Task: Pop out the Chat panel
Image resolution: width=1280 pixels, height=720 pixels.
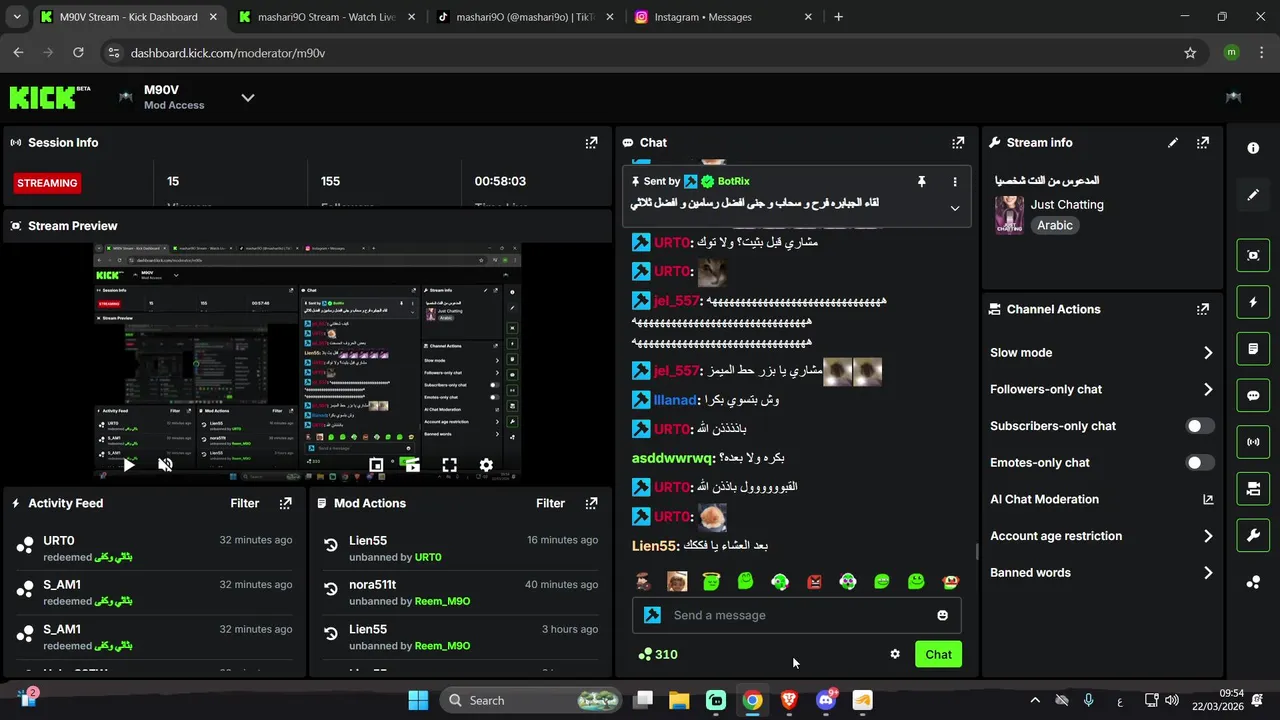Action: coord(958,143)
